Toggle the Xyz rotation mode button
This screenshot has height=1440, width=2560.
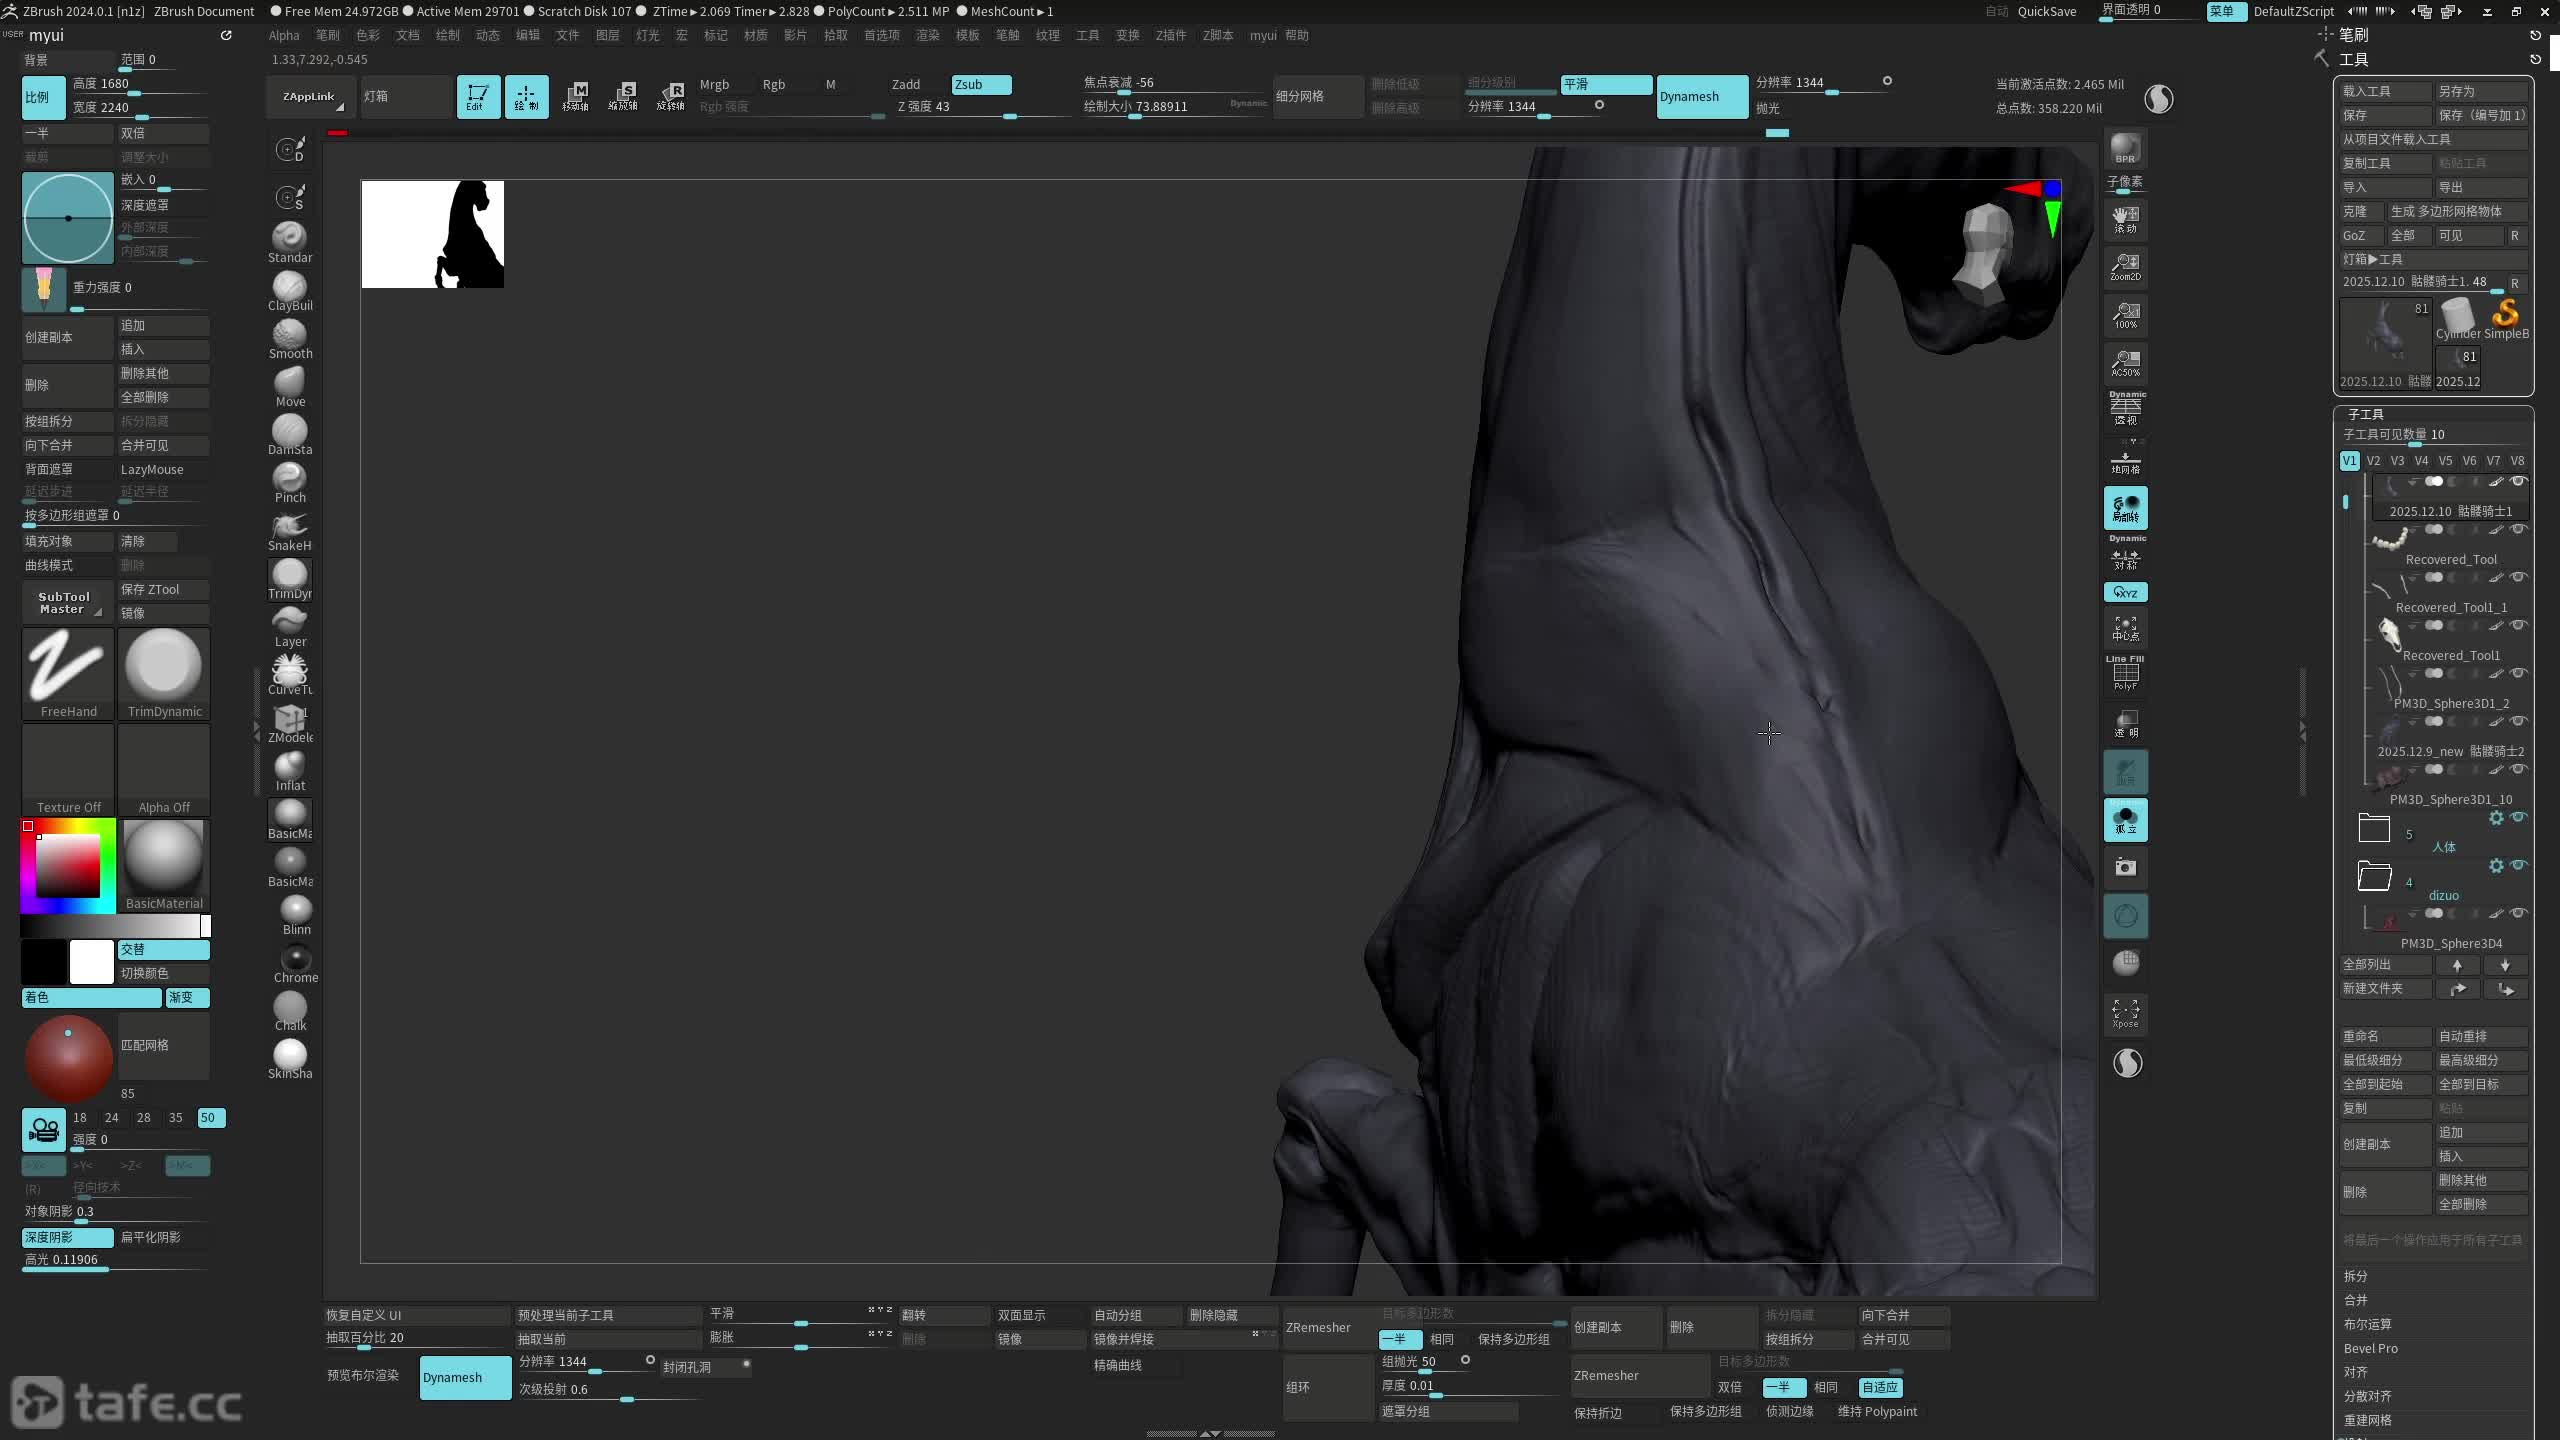point(2125,592)
